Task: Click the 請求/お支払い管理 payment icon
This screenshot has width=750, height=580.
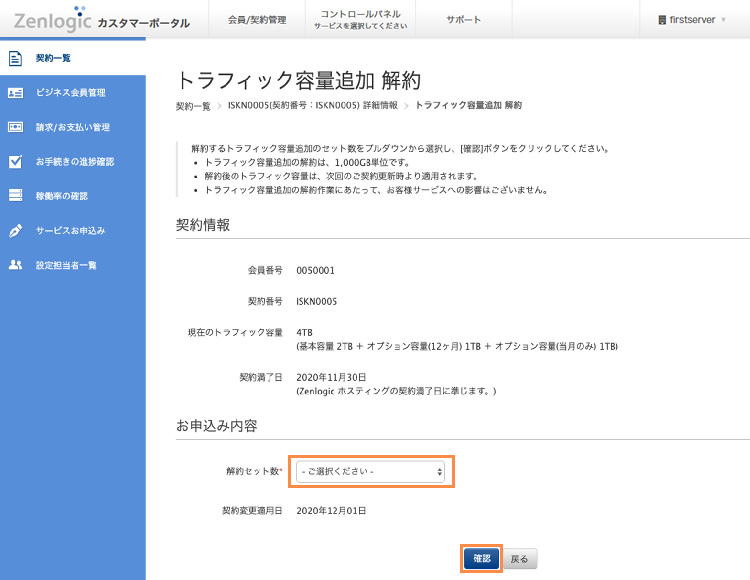Action: click(x=15, y=127)
